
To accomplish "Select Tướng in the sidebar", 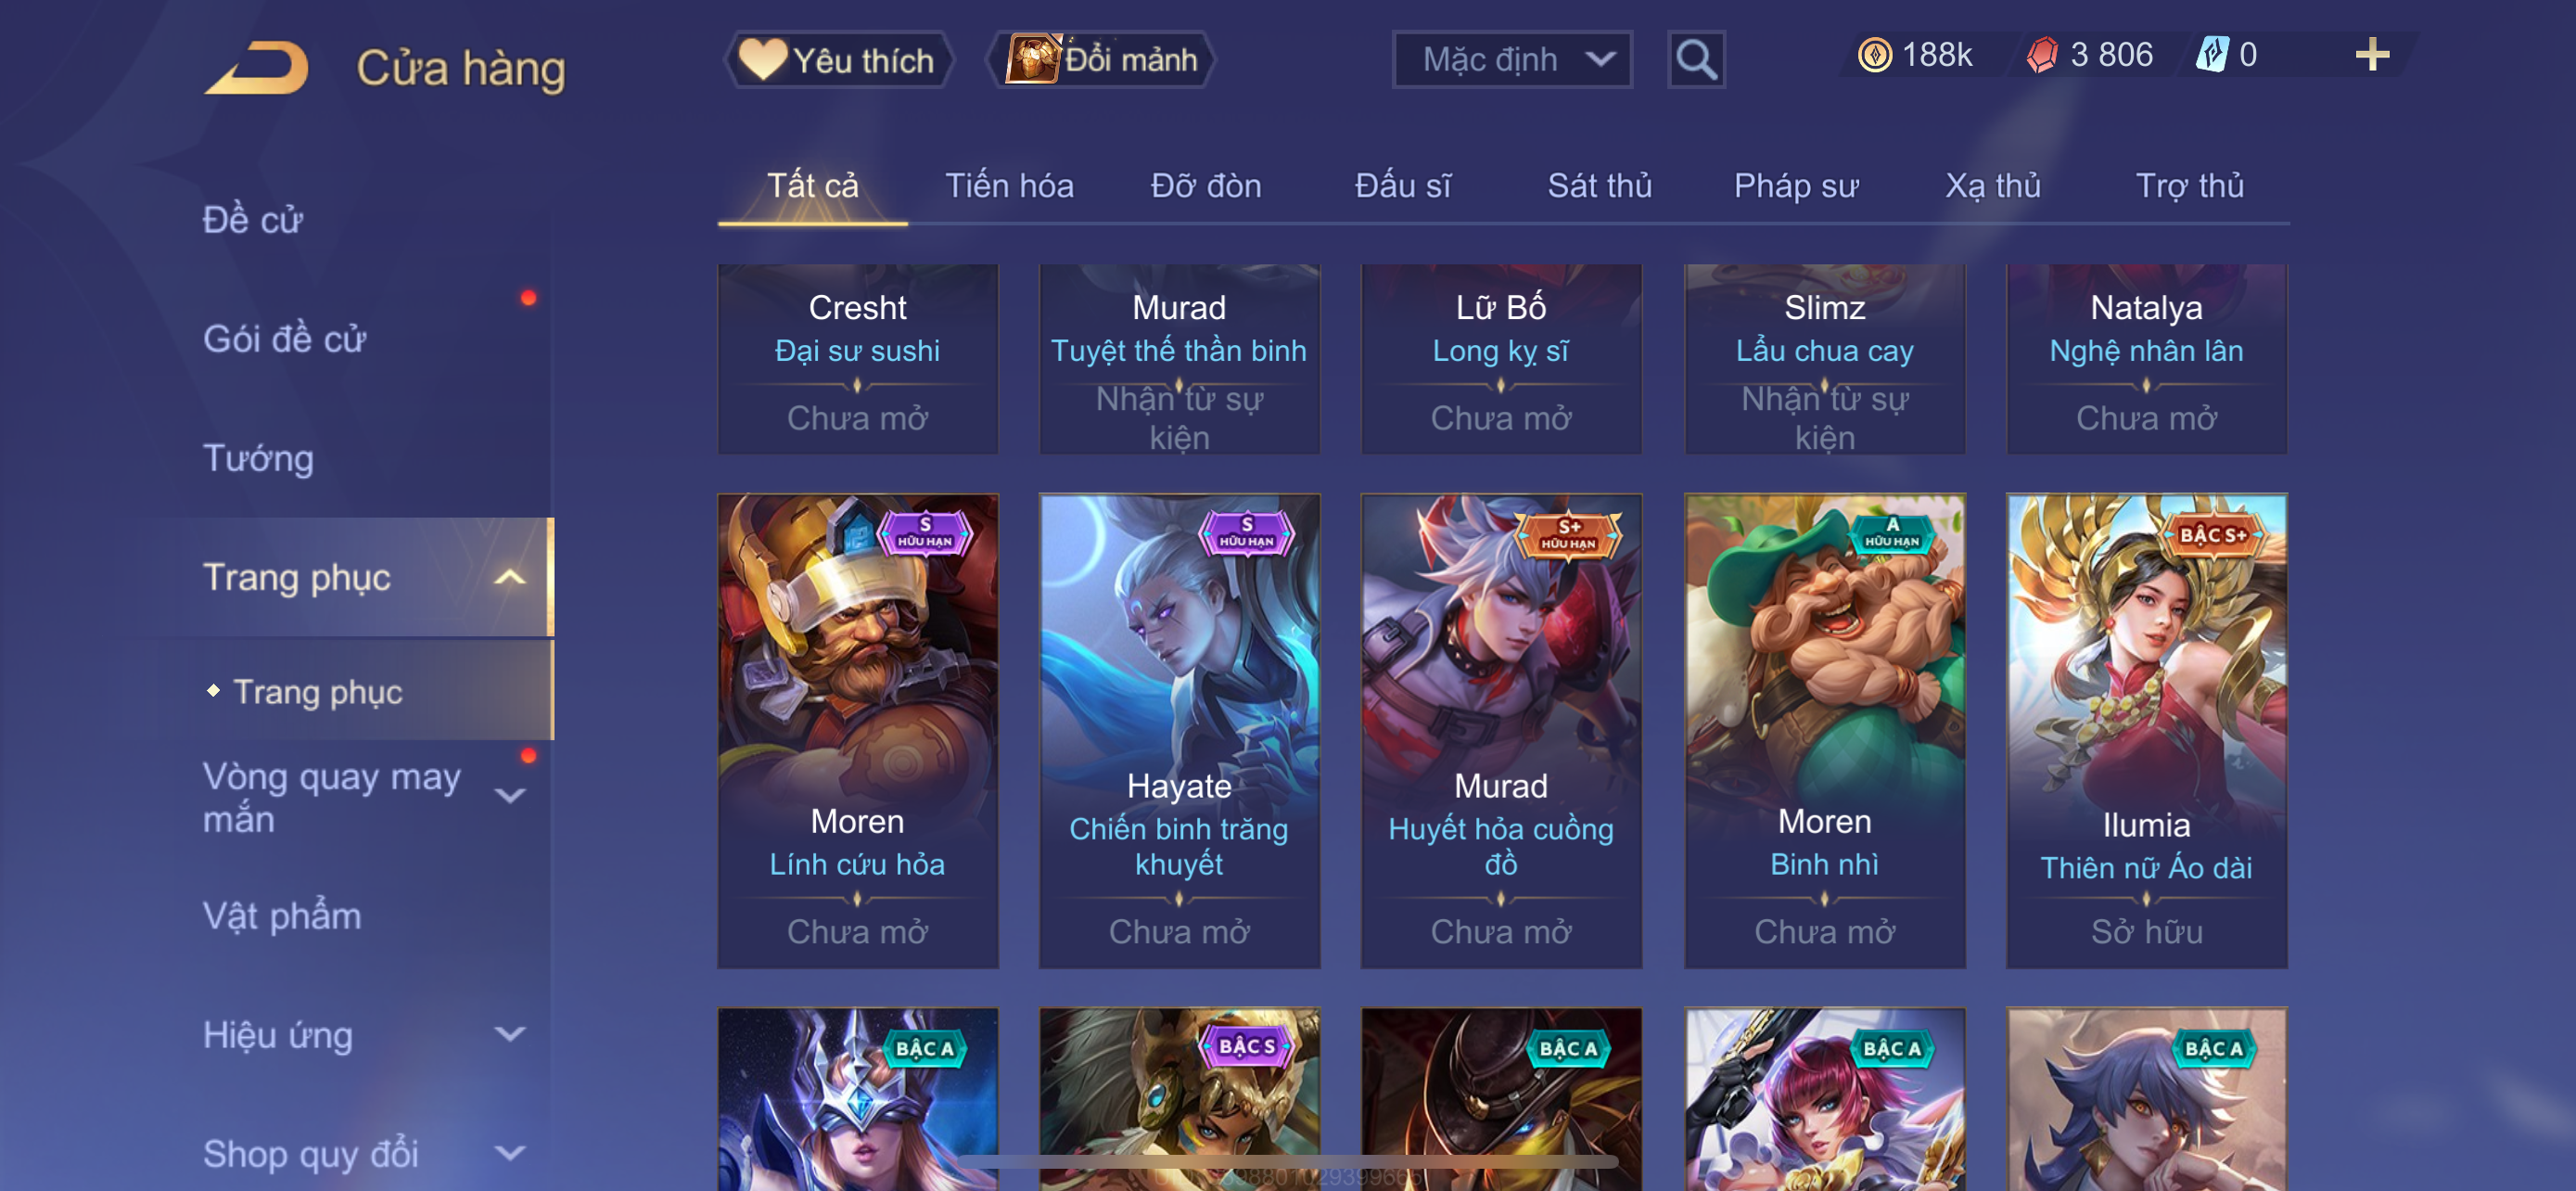I will pos(258,458).
